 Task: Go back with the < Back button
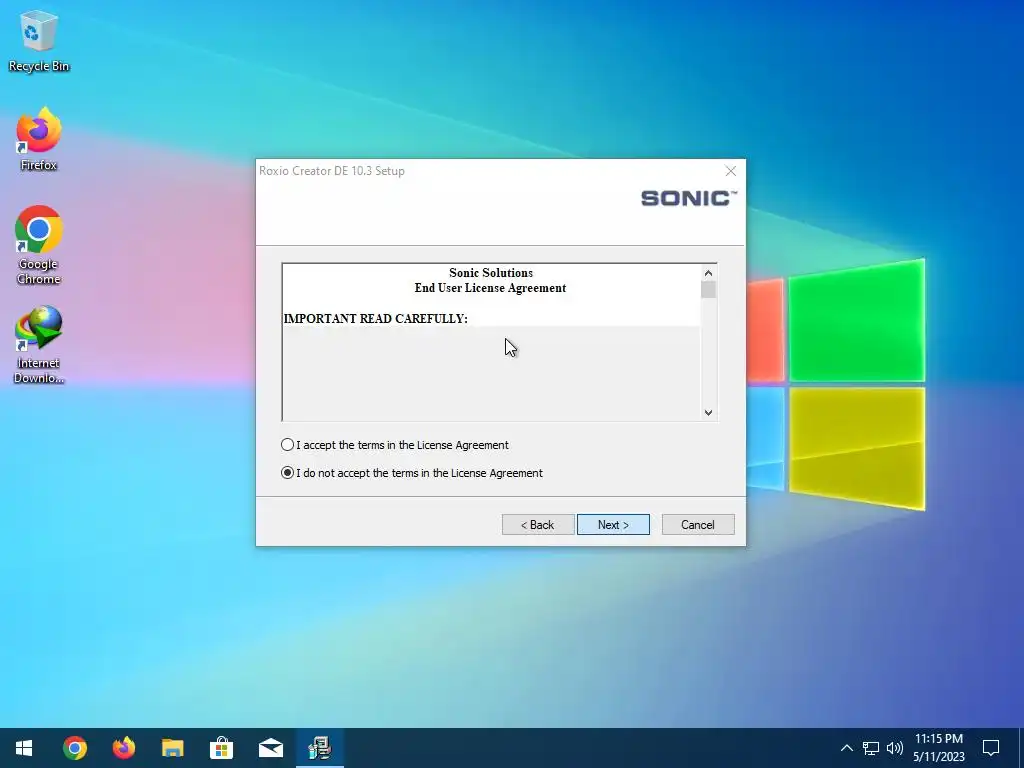click(x=538, y=524)
